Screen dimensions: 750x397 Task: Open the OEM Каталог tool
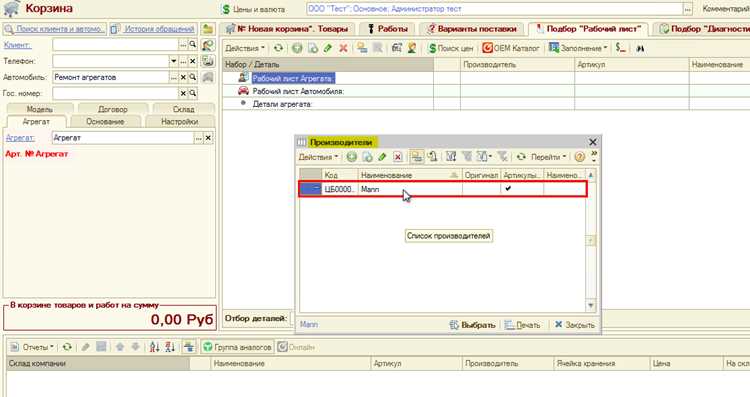[511, 48]
